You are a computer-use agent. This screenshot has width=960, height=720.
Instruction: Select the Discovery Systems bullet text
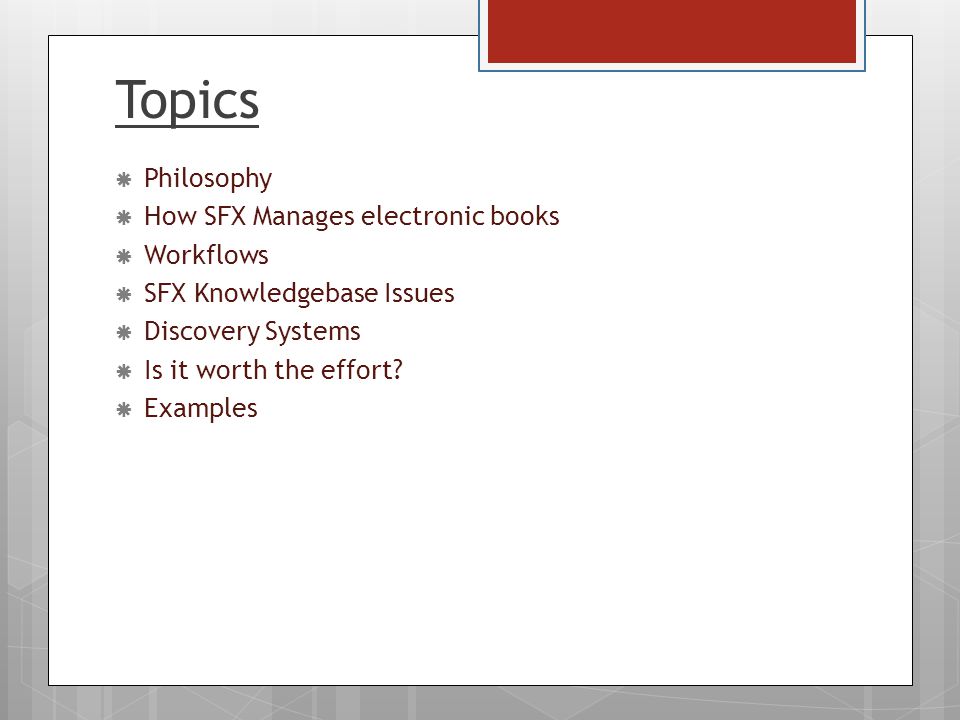pyautogui.click(x=252, y=332)
